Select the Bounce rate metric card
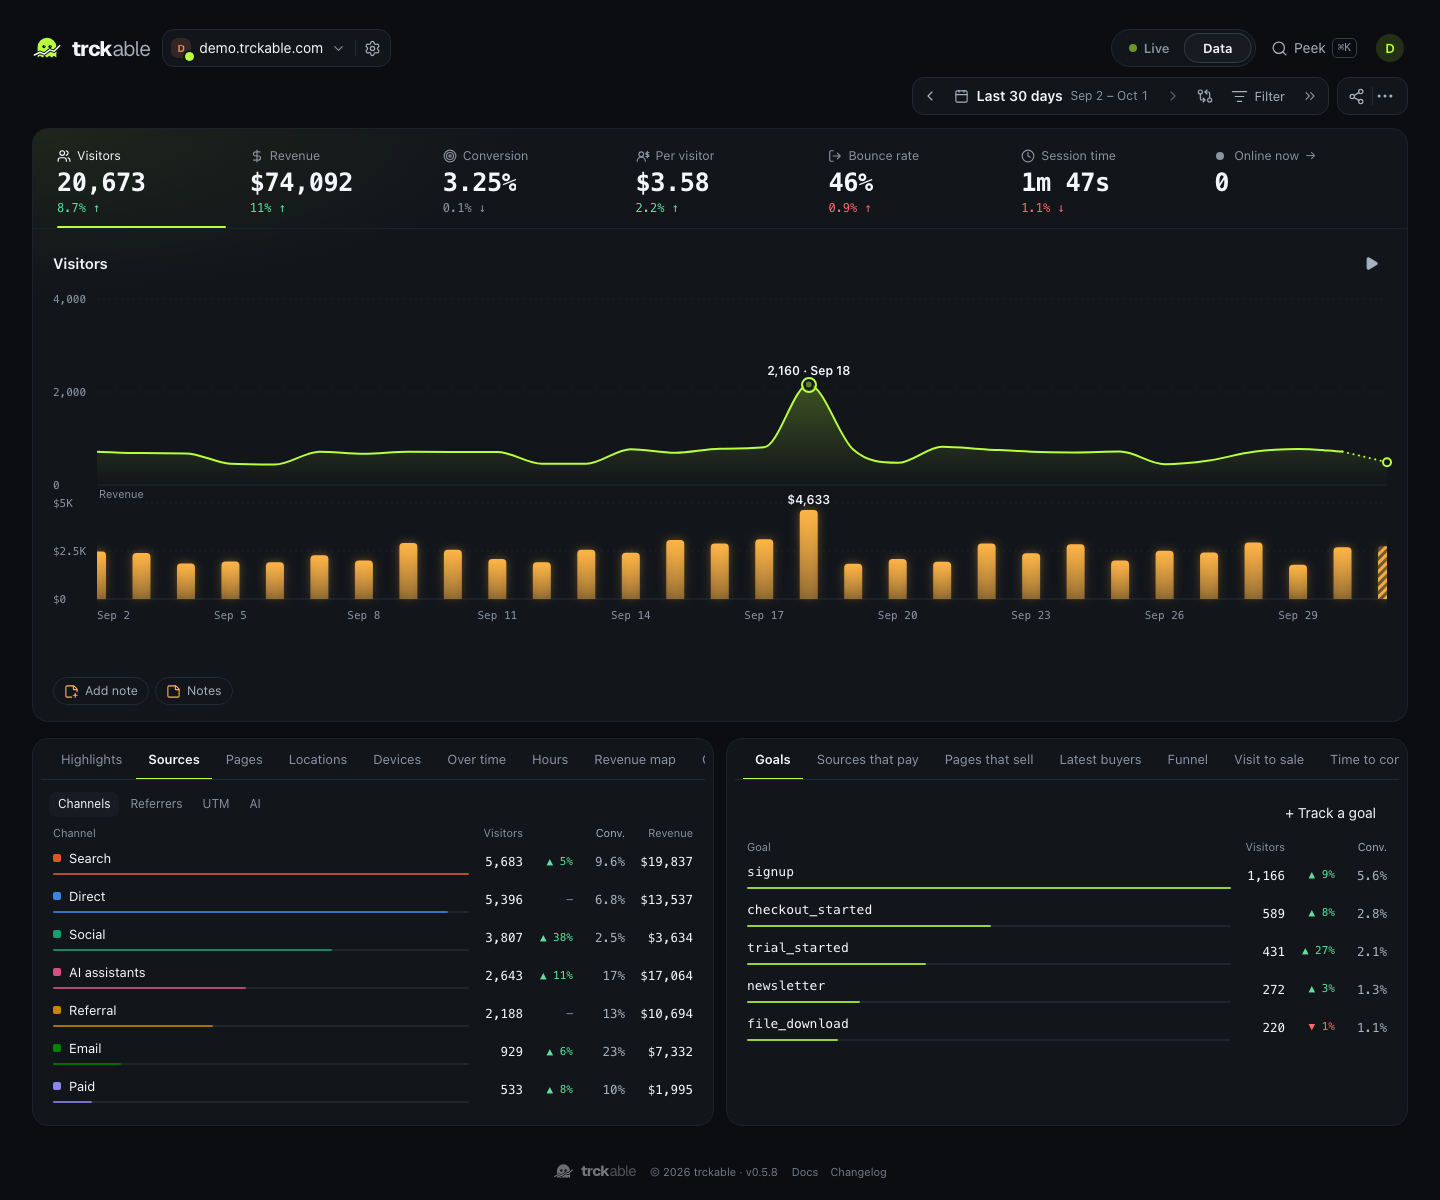This screenshot has width=1440, height=1200. 913,181
